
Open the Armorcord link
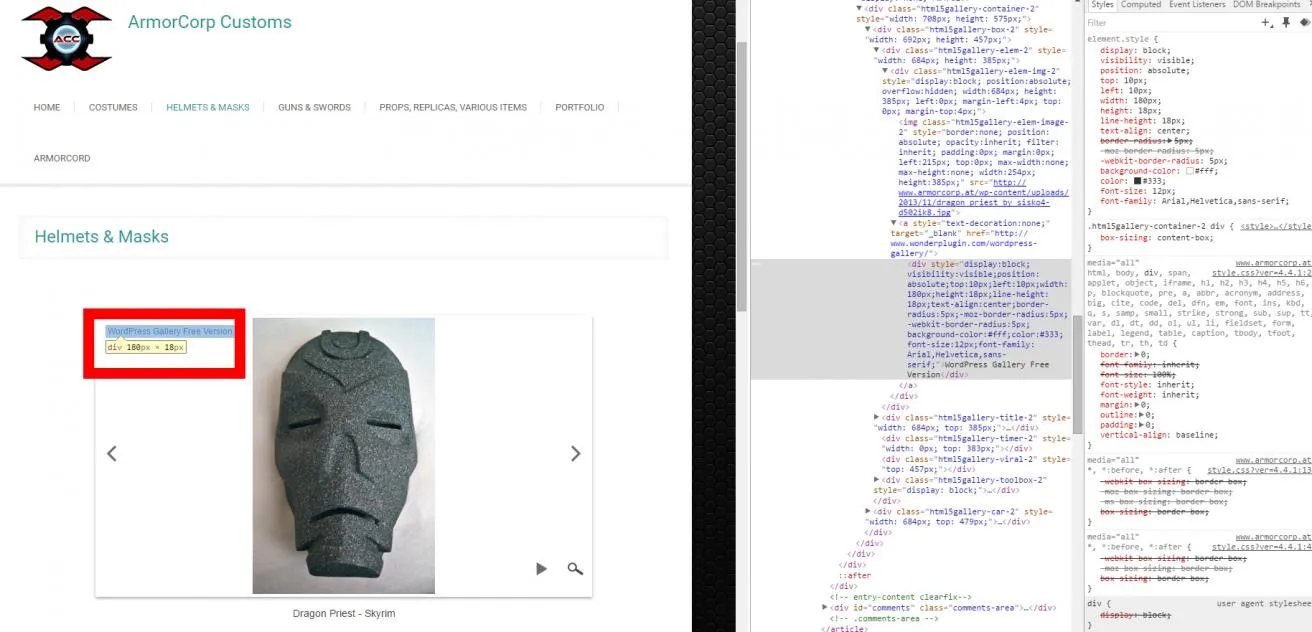click(62, 158)
